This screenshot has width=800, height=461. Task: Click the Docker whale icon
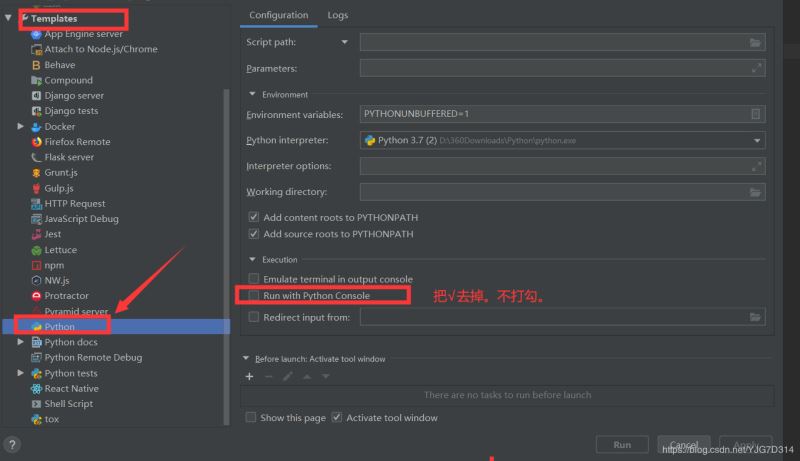(36, 127)
